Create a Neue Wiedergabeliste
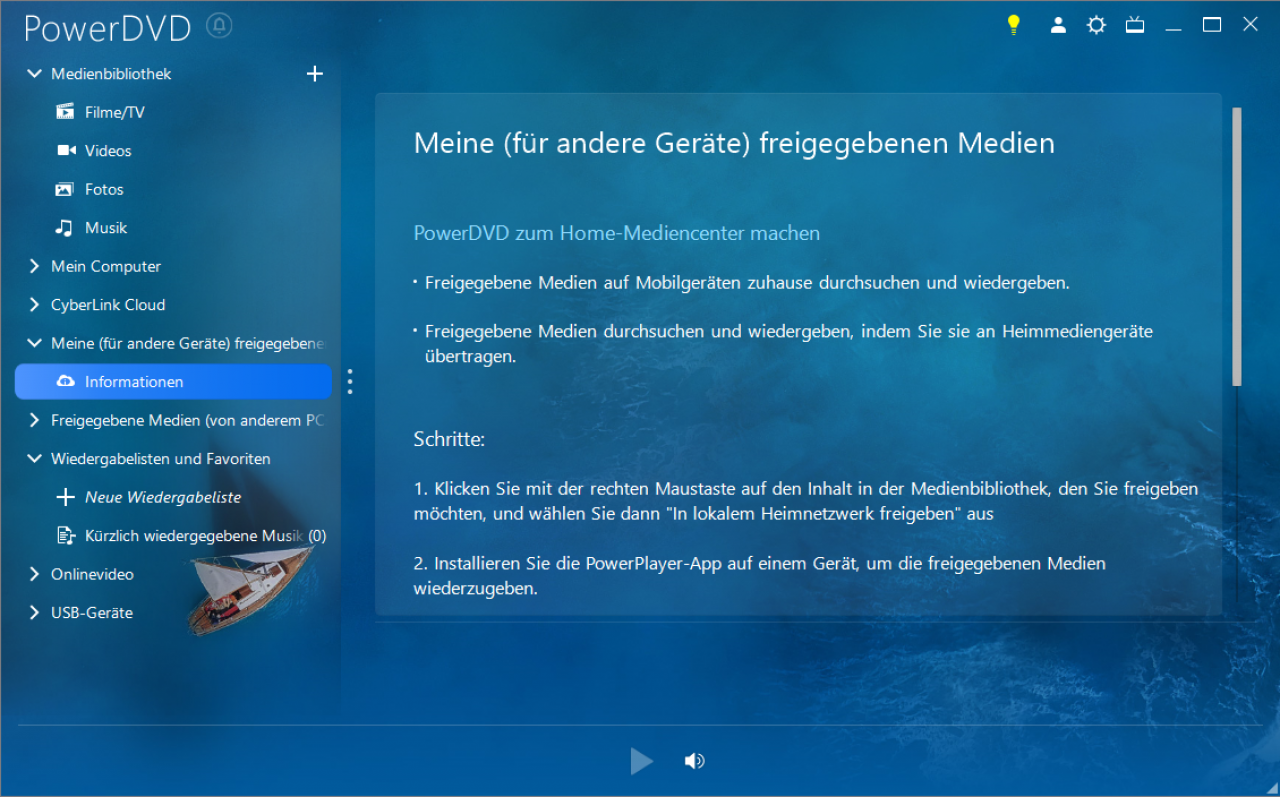 click(x=163, y=497)
